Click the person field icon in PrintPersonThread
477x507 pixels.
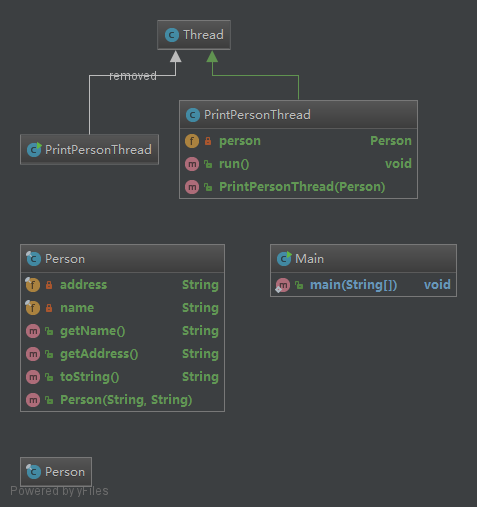click(192, 141)
